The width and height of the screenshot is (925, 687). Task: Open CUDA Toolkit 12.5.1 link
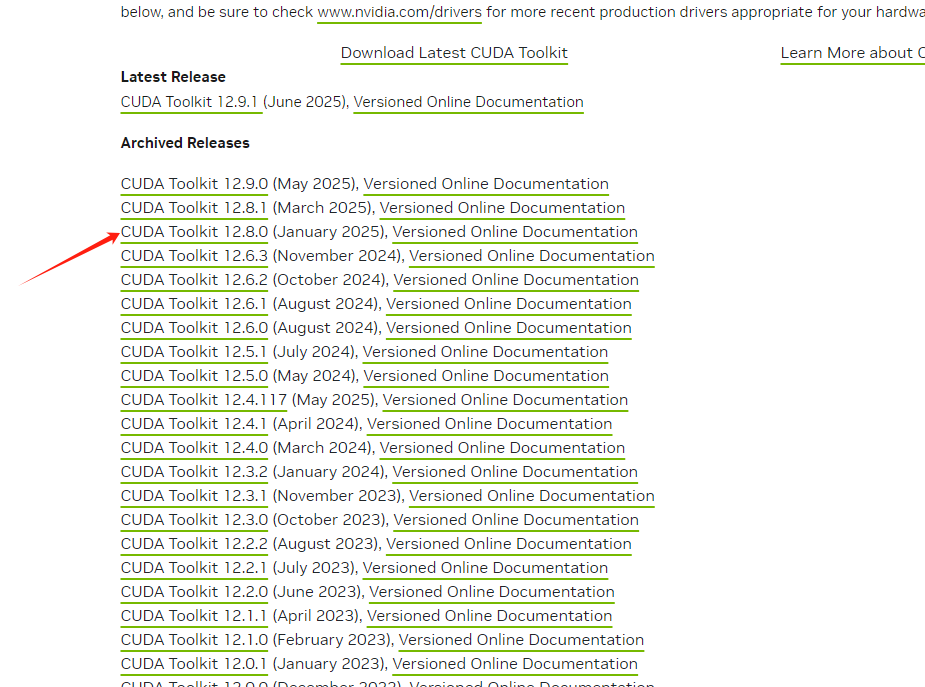[193, 351]
